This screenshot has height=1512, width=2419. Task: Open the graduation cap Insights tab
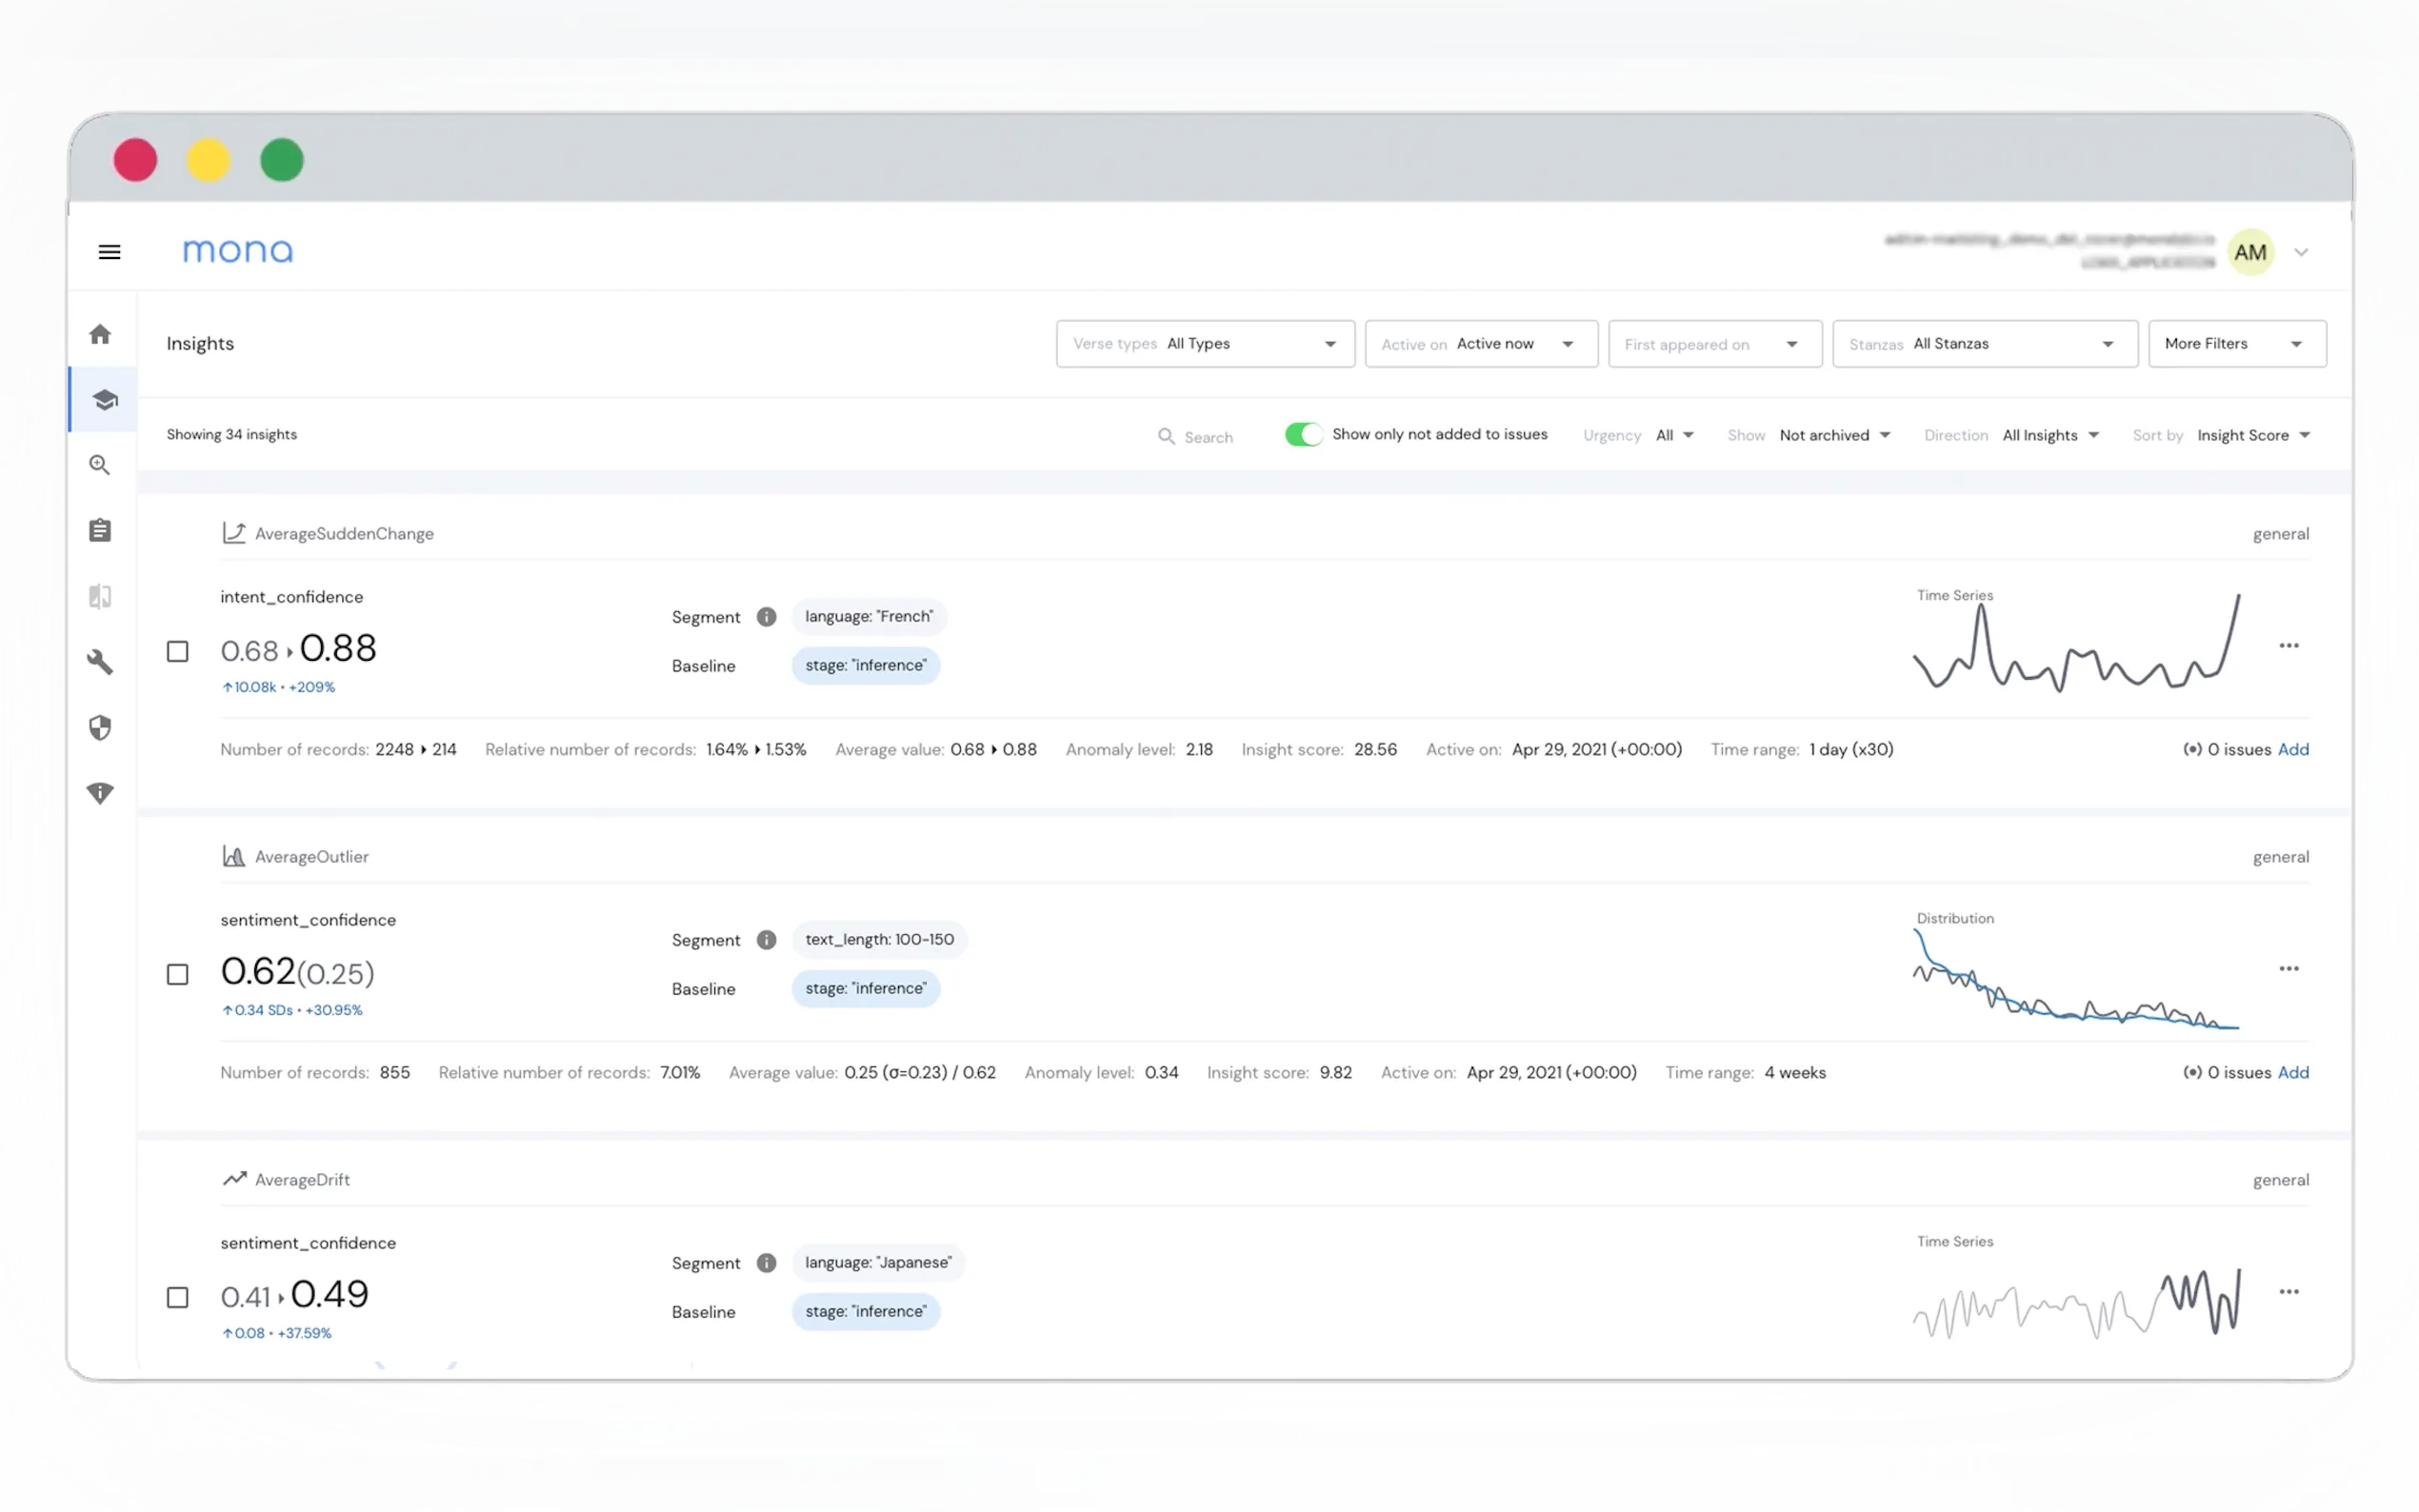tap(104, 400)
